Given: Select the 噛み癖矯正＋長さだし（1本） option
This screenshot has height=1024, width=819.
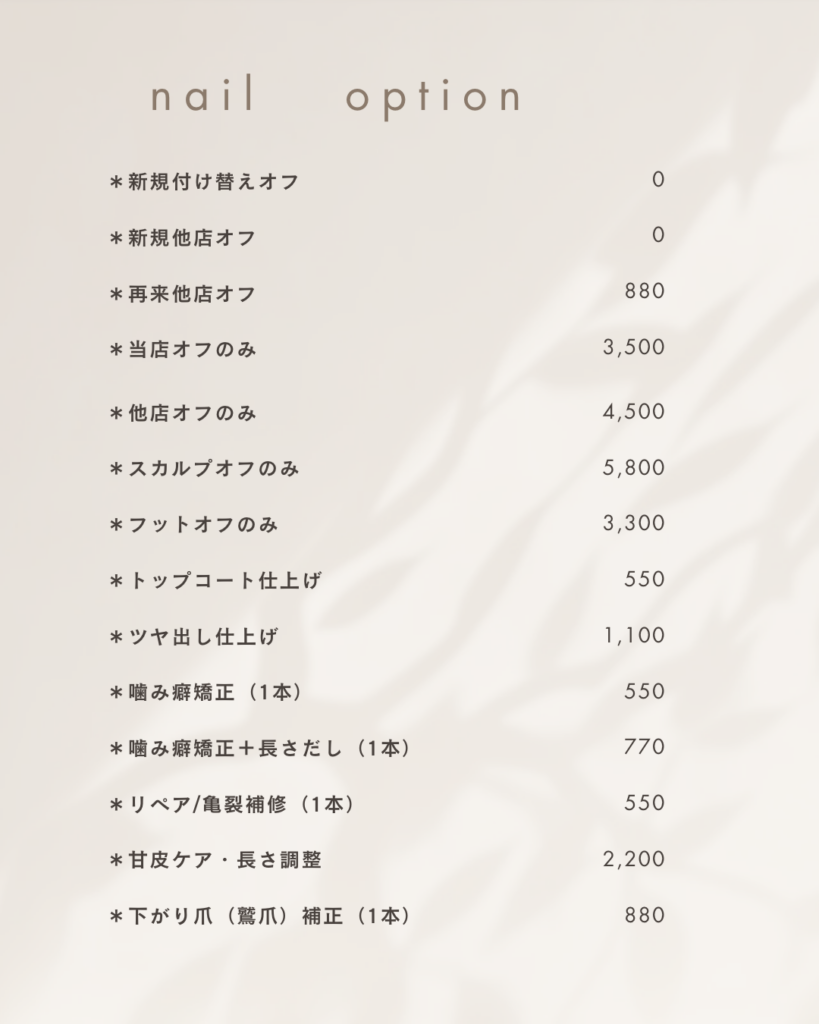Looking at the screenshot, I should click(260, 748).
